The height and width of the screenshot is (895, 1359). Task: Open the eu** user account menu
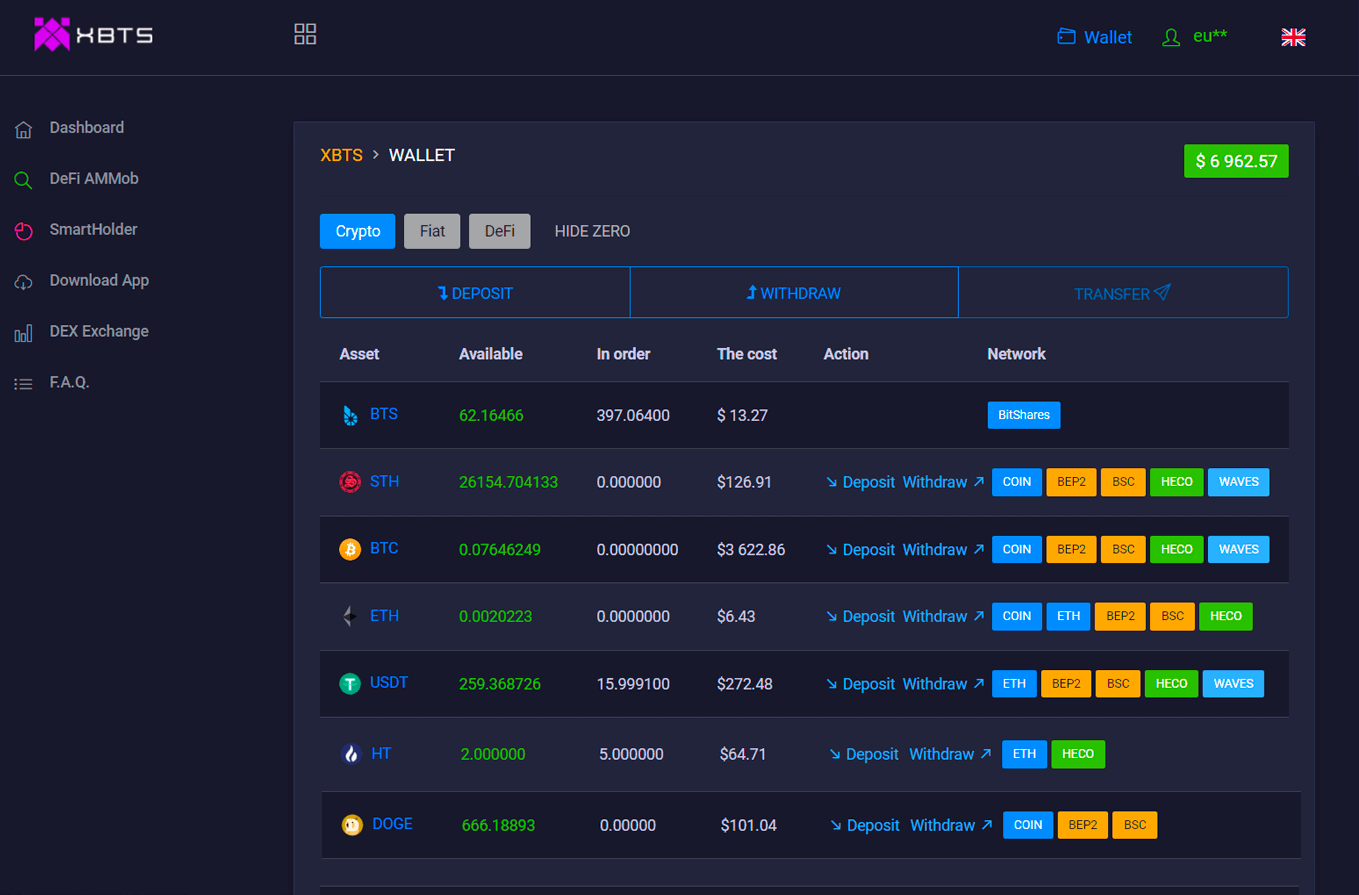1194,37
